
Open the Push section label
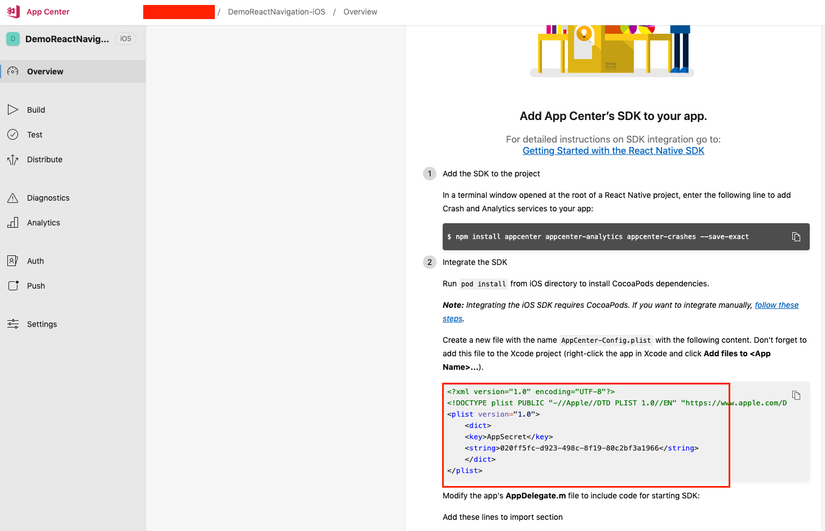tap(36, 286)
